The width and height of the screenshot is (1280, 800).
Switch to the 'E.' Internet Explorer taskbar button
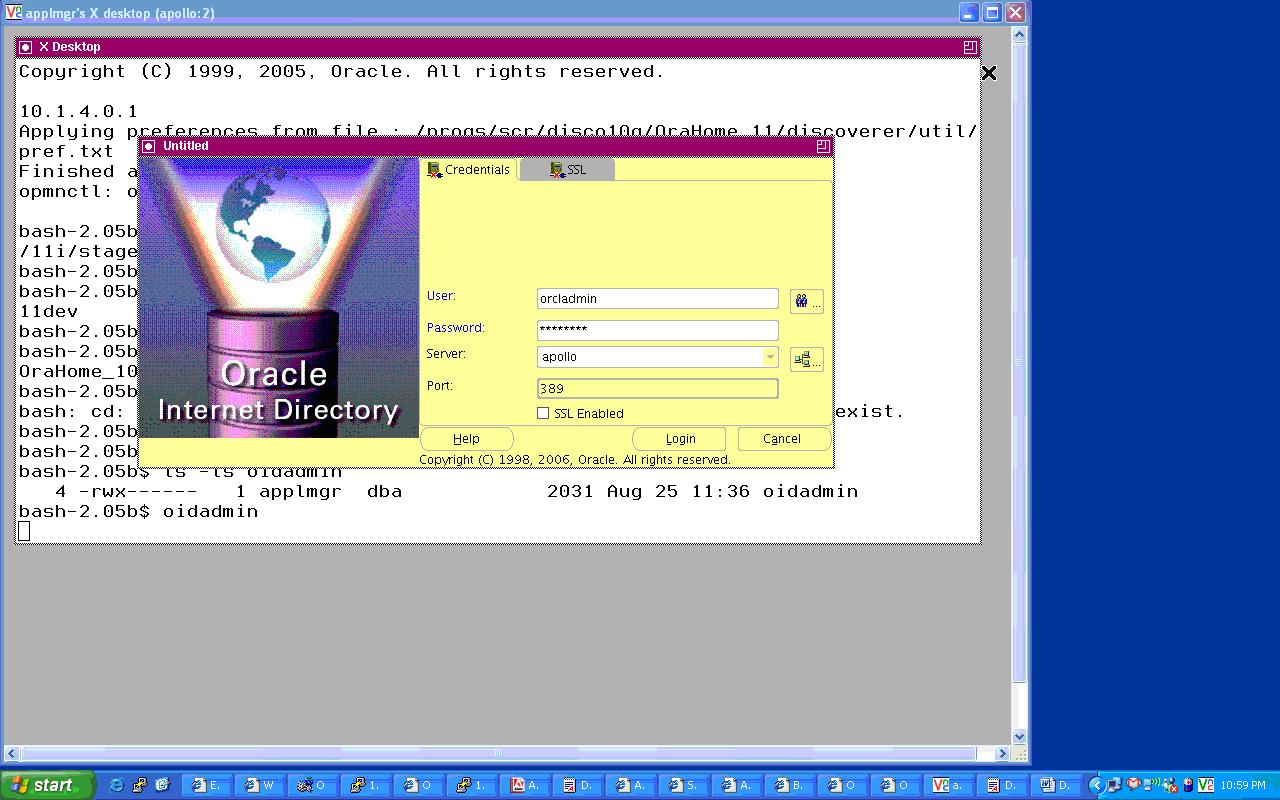click(x=206, y=785)
